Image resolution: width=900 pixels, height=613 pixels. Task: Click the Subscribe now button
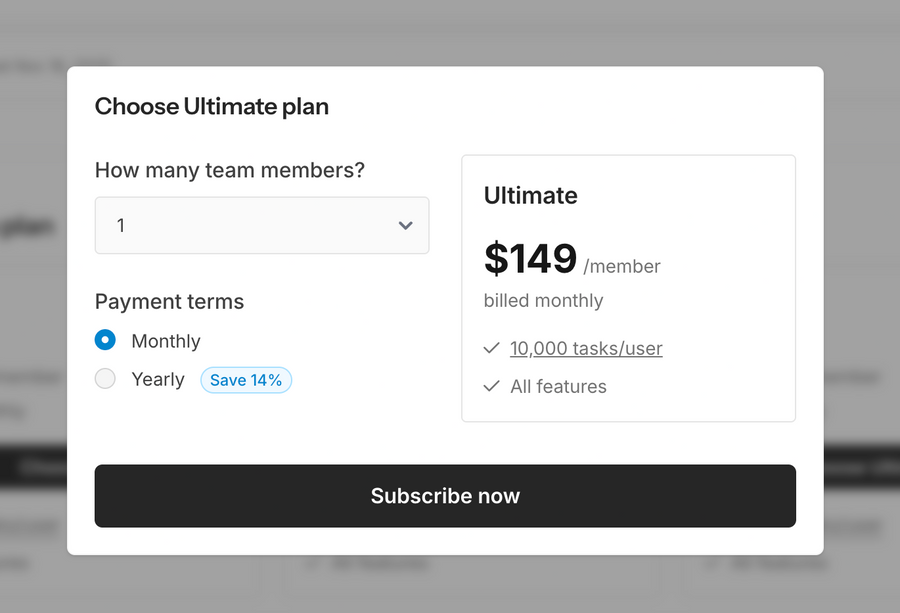(445, 495)
